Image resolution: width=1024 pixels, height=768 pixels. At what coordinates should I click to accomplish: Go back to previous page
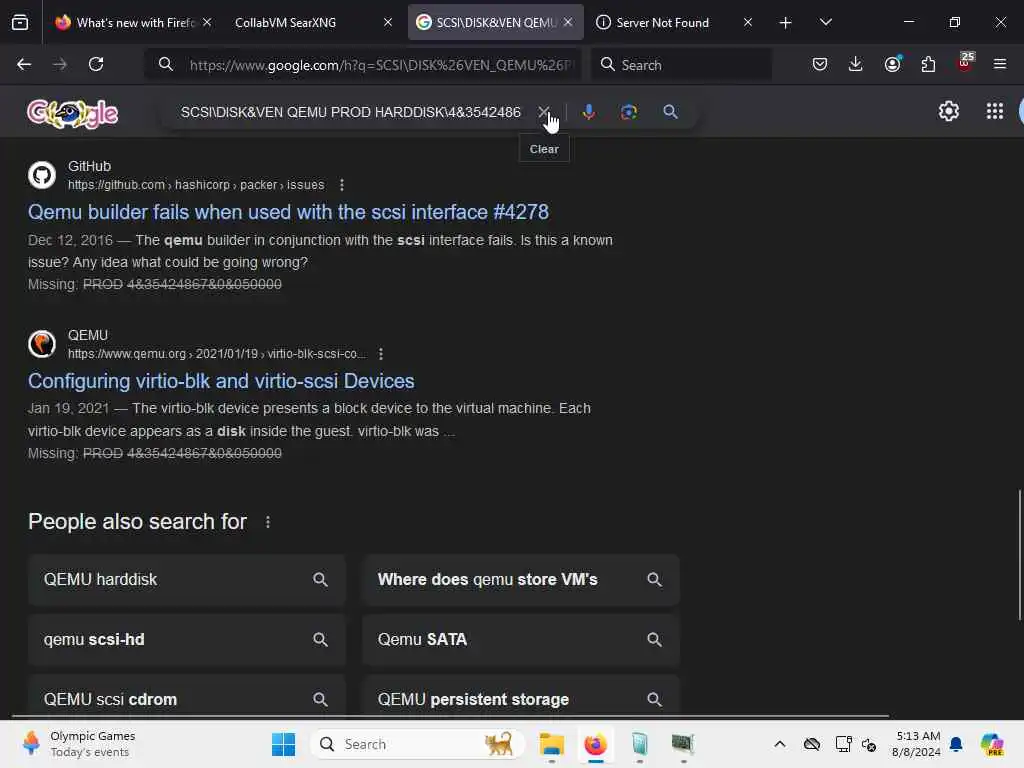click(x=24, y=64)
